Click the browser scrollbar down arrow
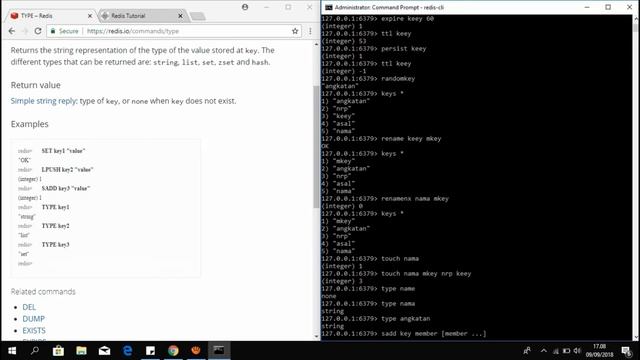 316,336
